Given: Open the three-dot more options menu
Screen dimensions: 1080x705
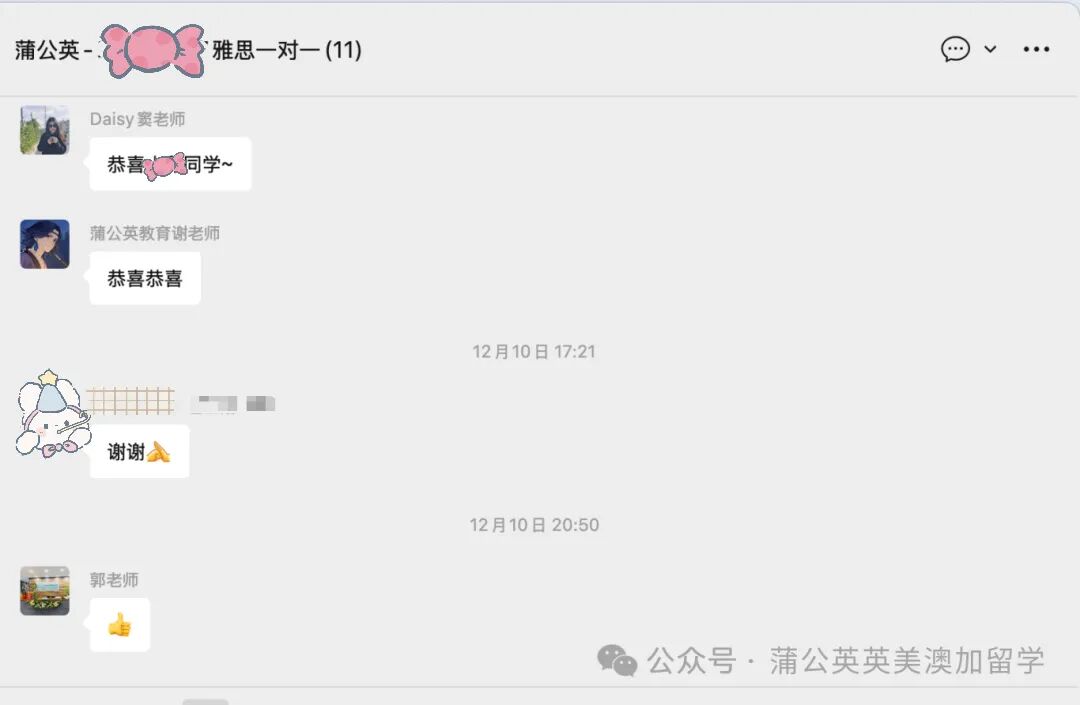Looking at the screenshot, I should click(x=1036, y=49).
